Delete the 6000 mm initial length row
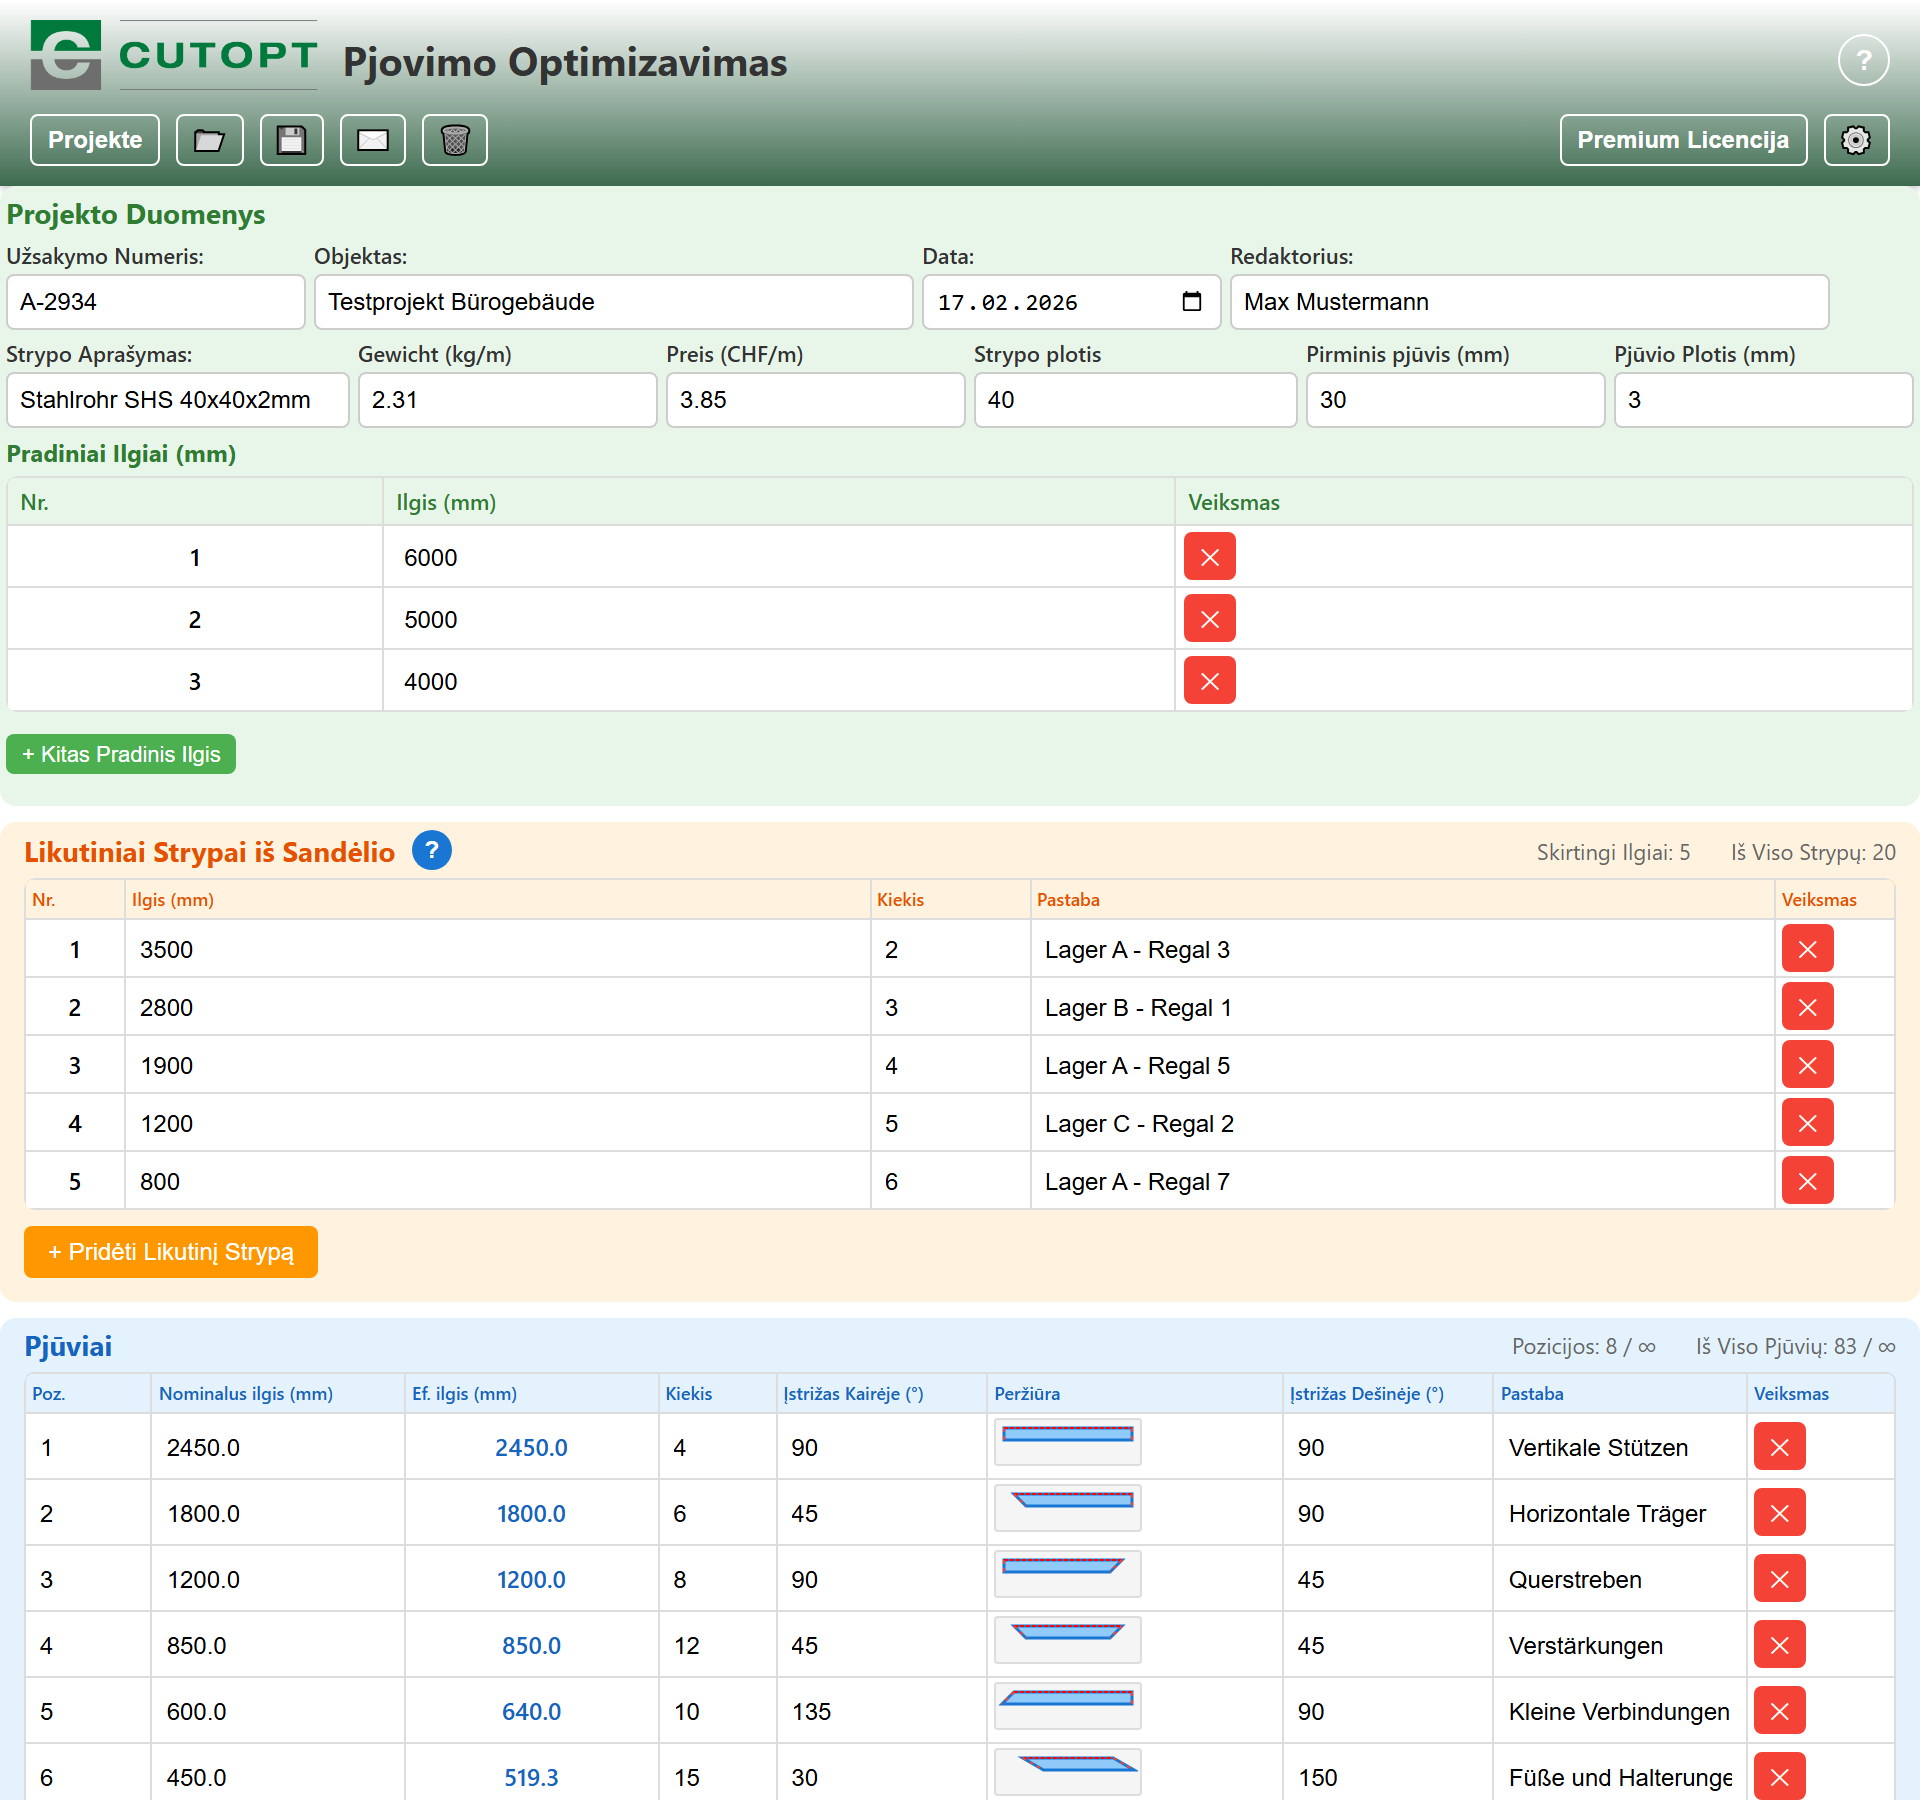 [1210, 557]
